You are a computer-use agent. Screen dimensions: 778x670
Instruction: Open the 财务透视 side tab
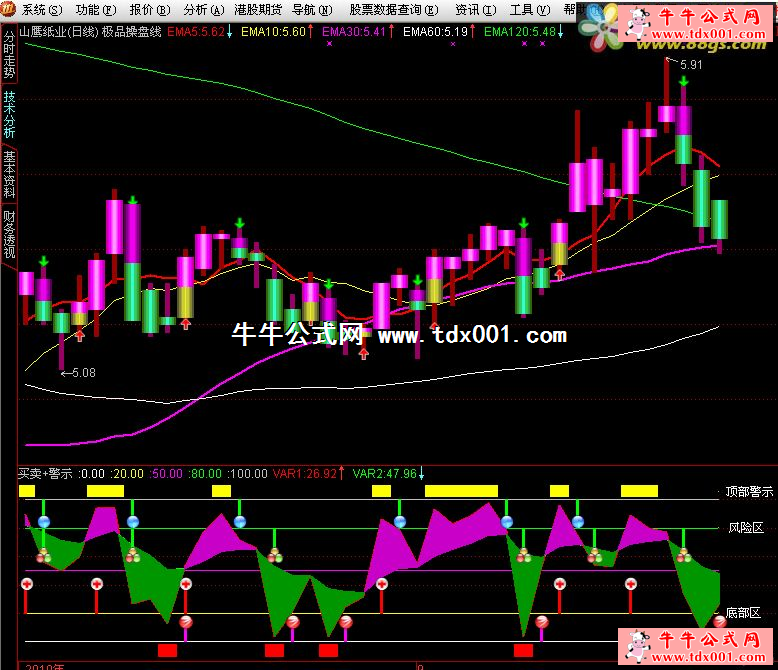click(x=9, y=234)
